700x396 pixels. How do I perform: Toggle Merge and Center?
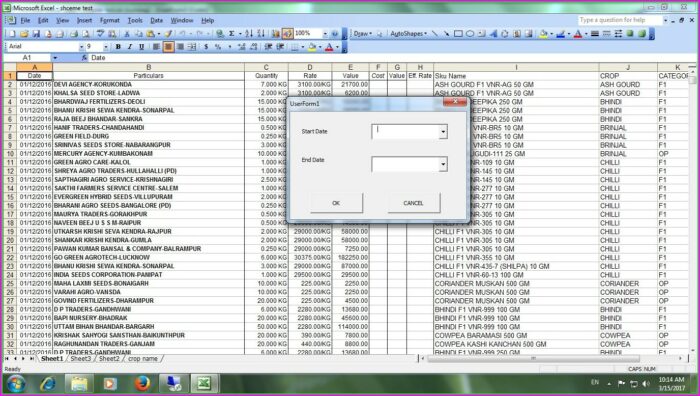click(x=192, y=46)
